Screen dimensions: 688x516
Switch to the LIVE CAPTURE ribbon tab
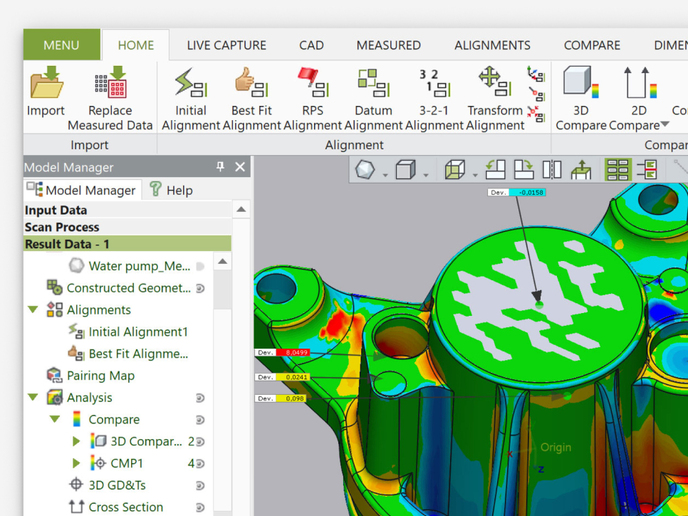point(226,45)
